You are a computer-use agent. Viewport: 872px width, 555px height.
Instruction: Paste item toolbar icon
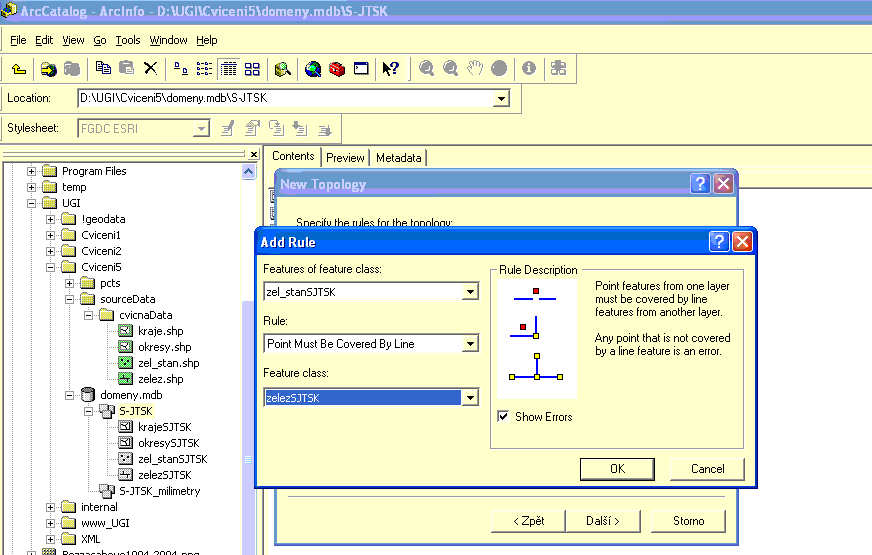click(127, 68)
